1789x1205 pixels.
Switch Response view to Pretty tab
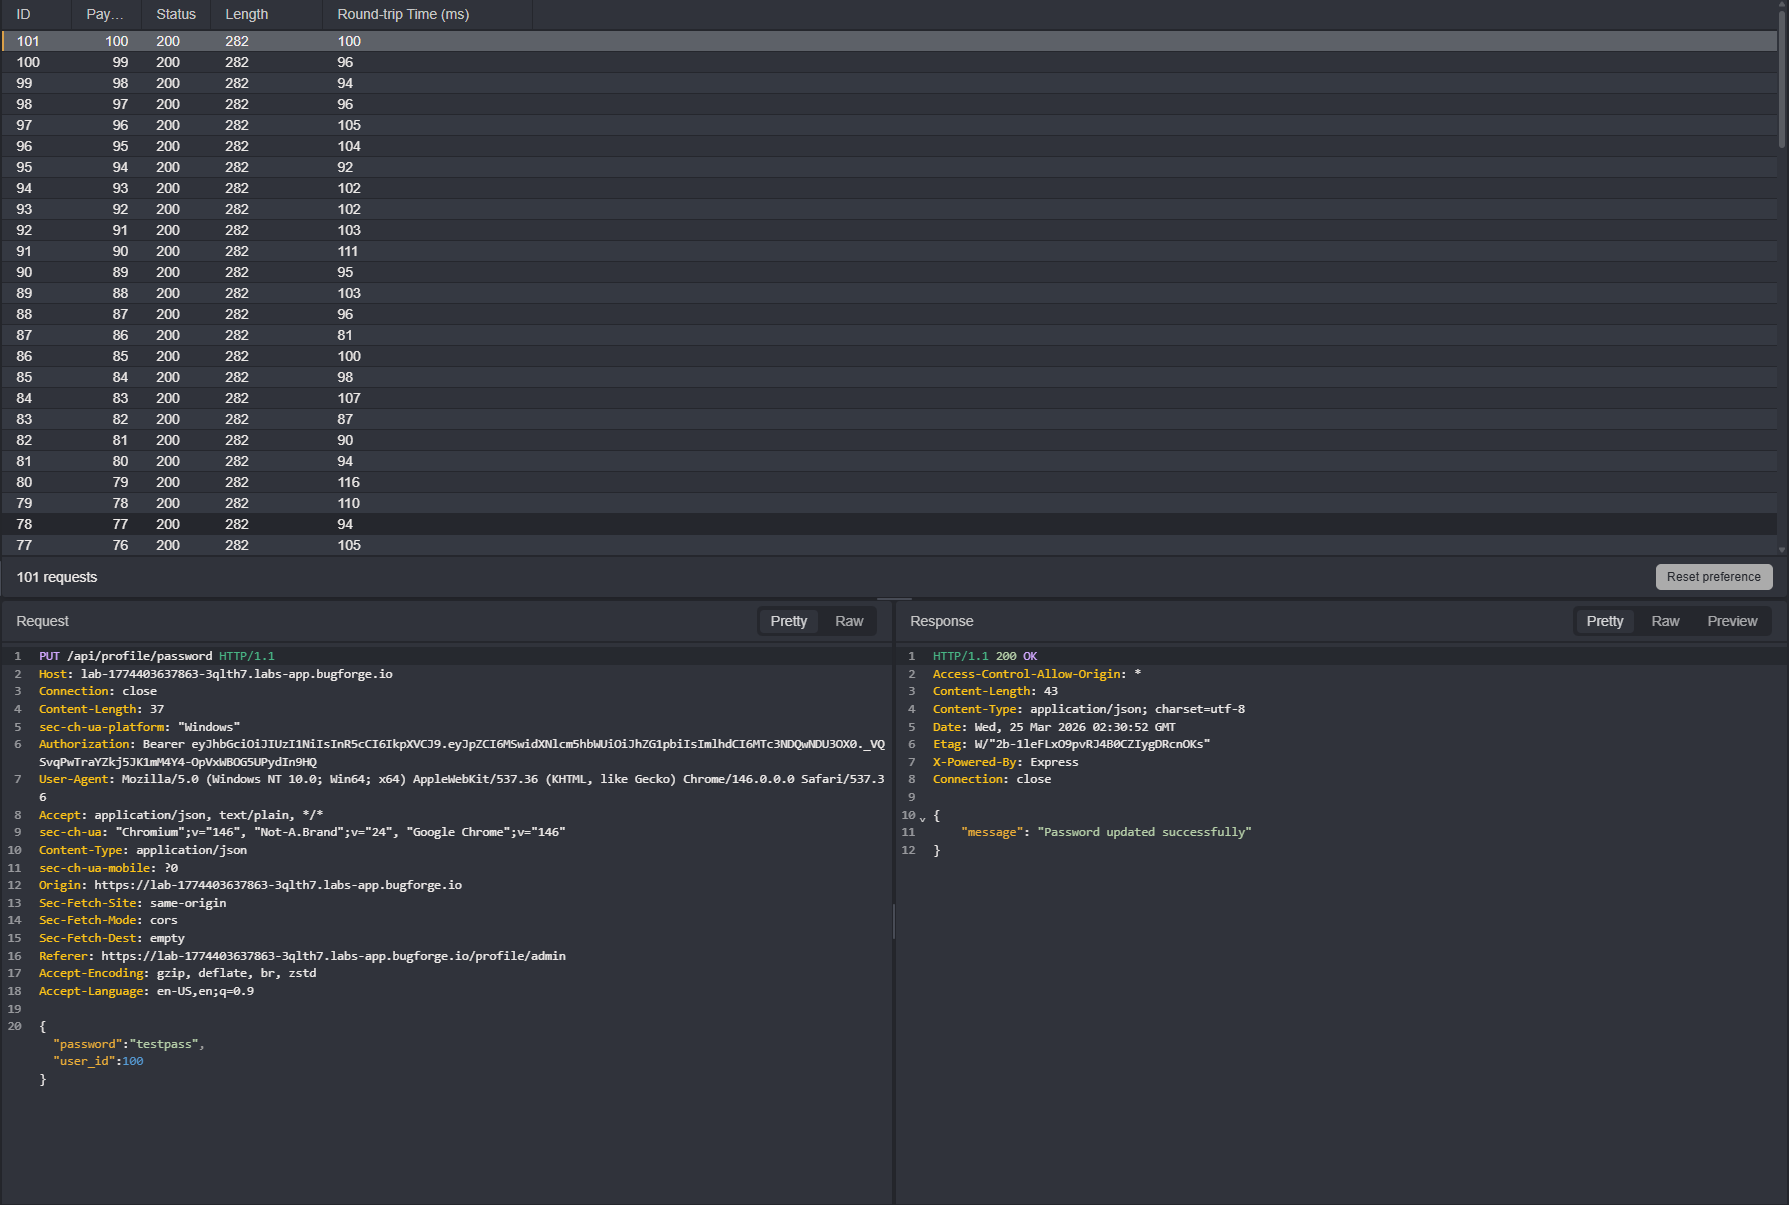point(1604,621)
